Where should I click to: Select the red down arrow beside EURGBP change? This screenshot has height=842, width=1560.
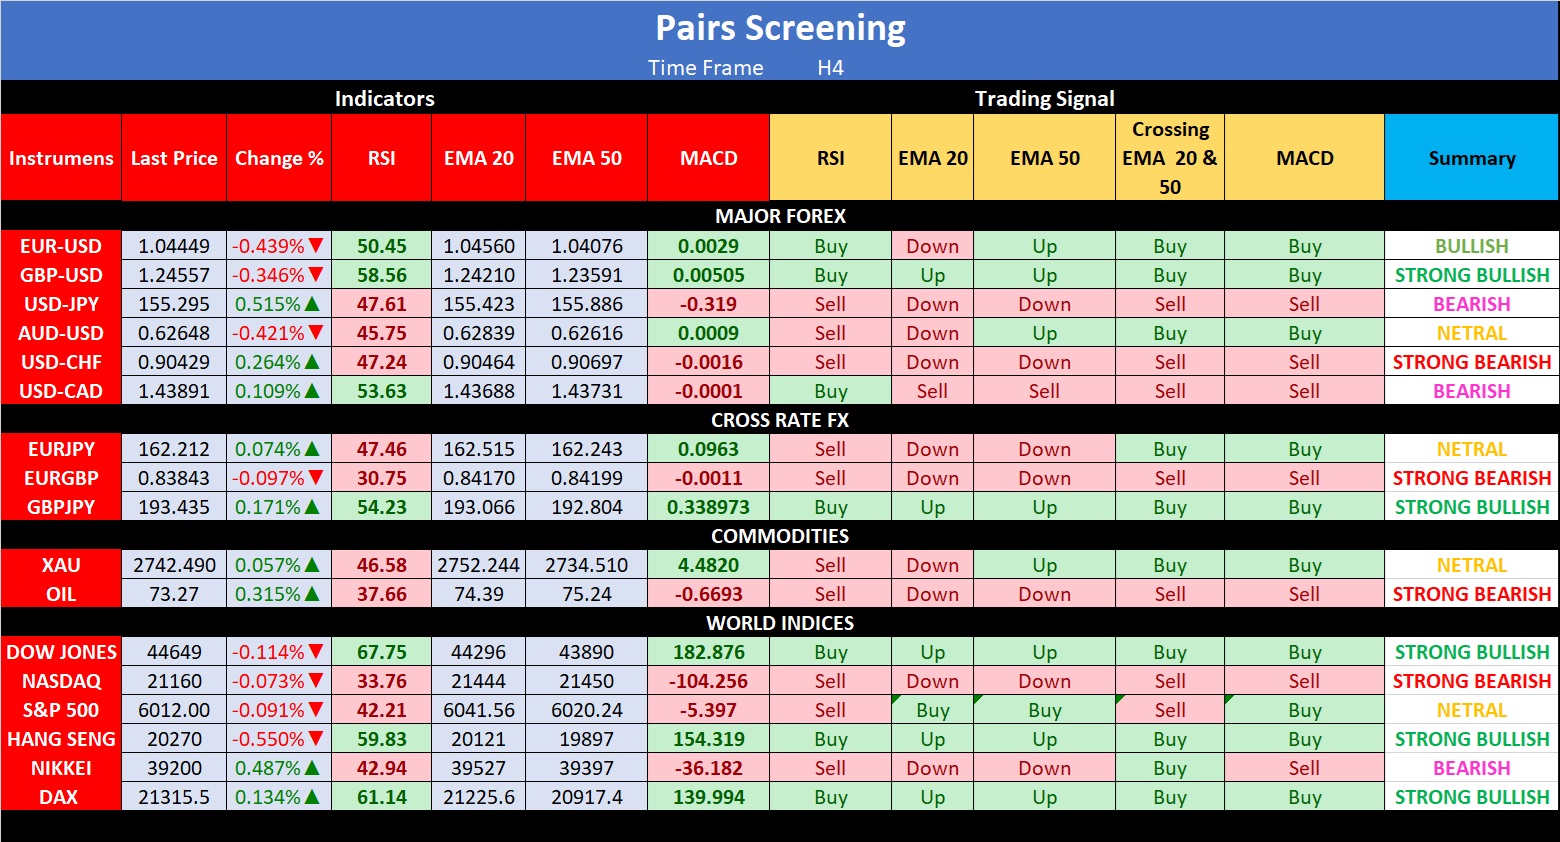tap(316, 478)
